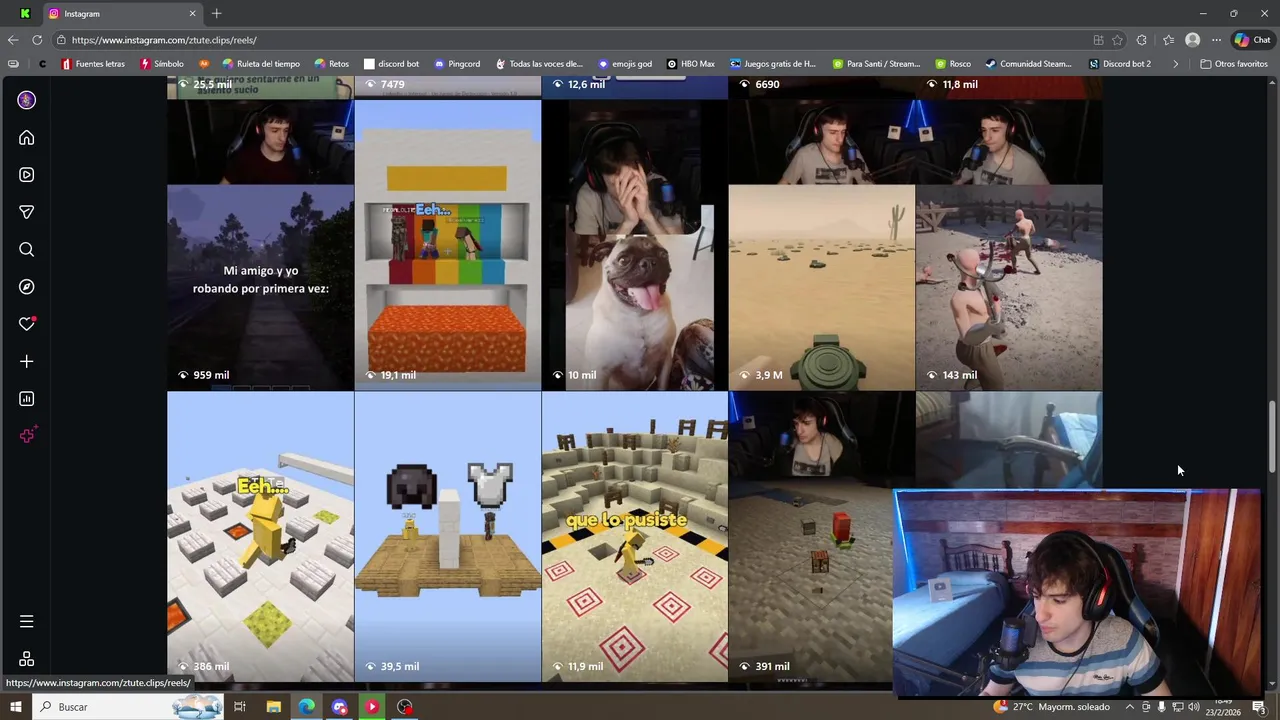Open the Explore compass icon

coord(27,287)
